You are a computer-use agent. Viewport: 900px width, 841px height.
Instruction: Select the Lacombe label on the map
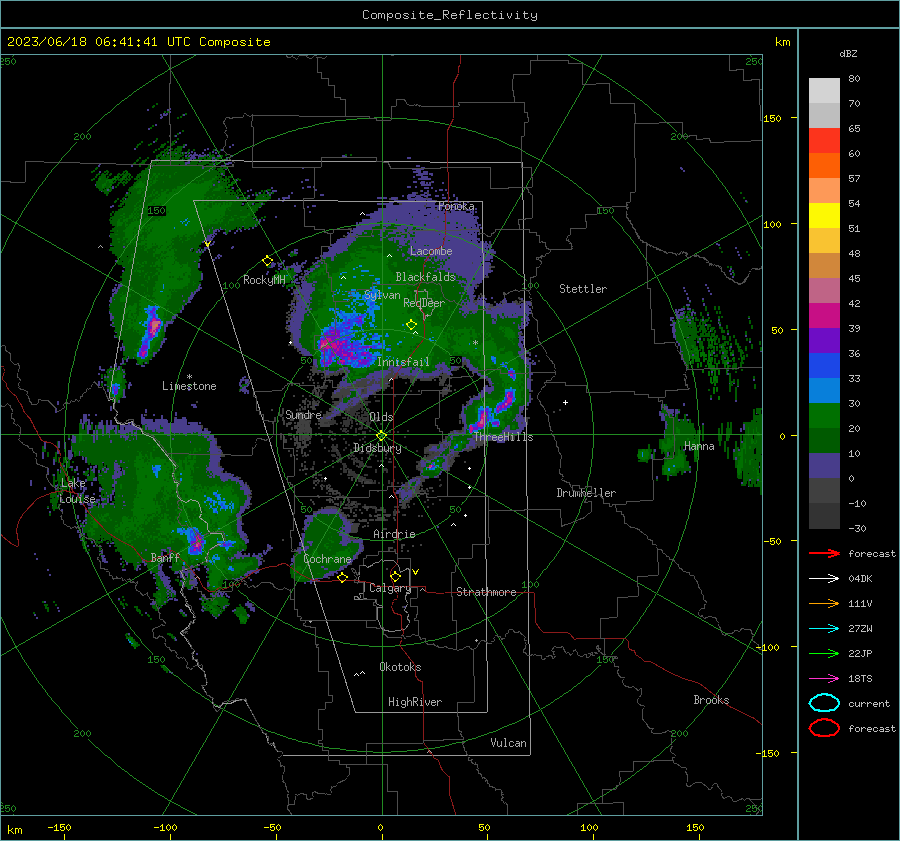click(x=431, y=251)
